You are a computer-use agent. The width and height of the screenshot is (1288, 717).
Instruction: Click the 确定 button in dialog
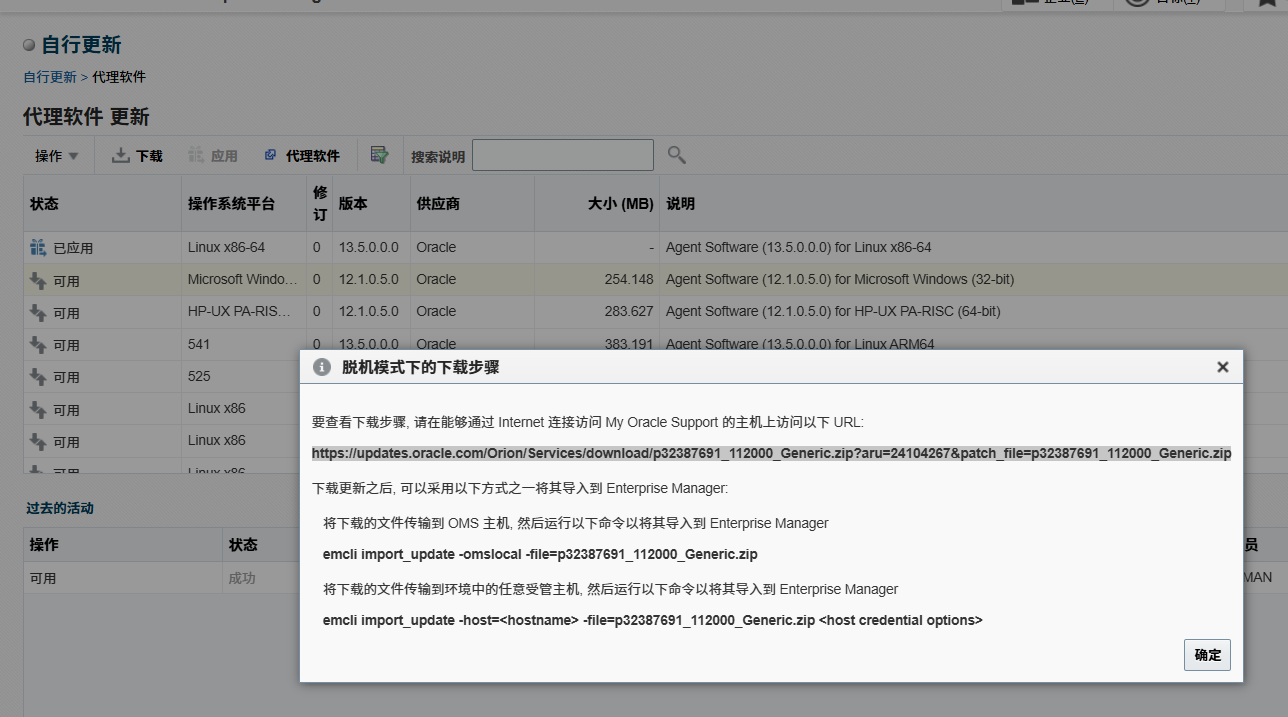1207,655
